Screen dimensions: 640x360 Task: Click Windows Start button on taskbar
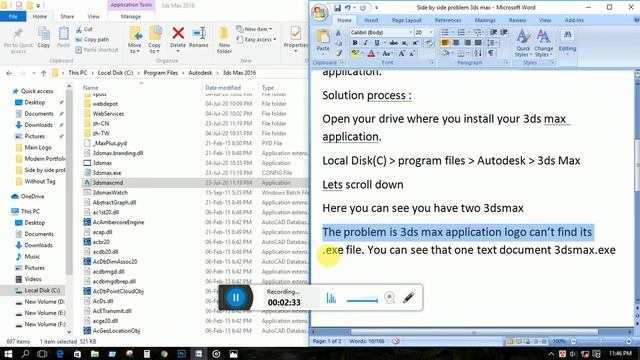pyautogui.click(x=8, y=353)
